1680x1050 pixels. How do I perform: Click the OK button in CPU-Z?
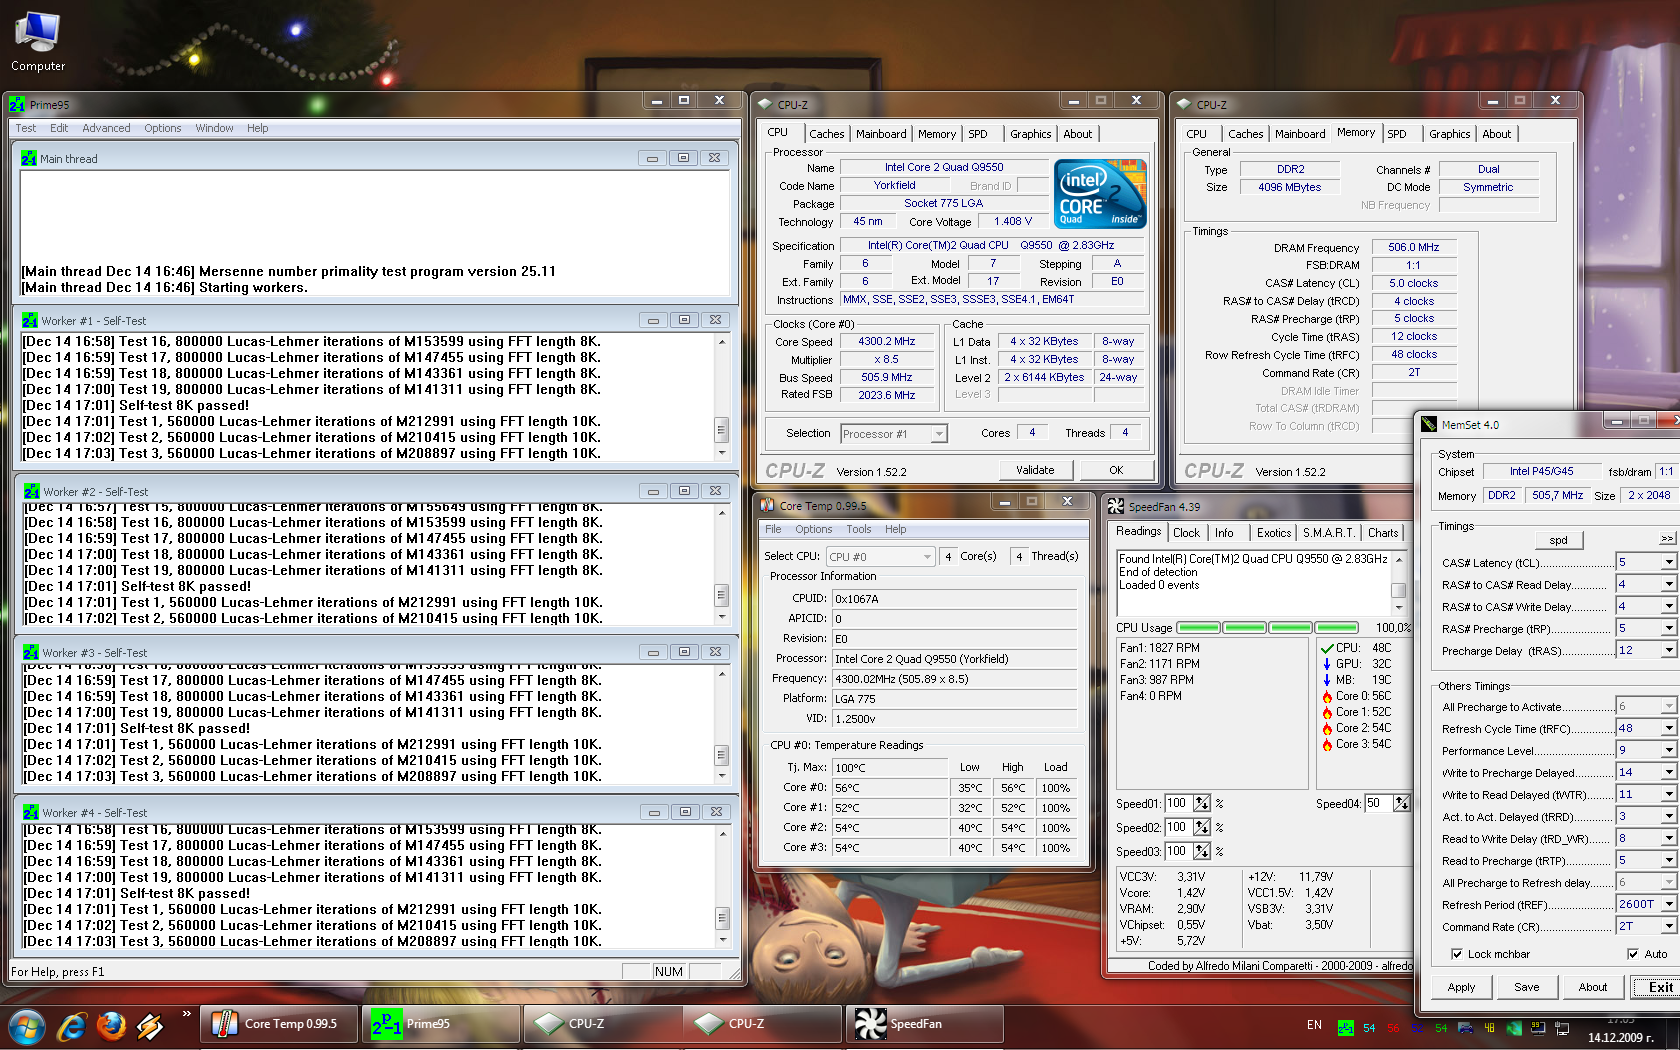pyautogui.click(x=1116, y=470)
